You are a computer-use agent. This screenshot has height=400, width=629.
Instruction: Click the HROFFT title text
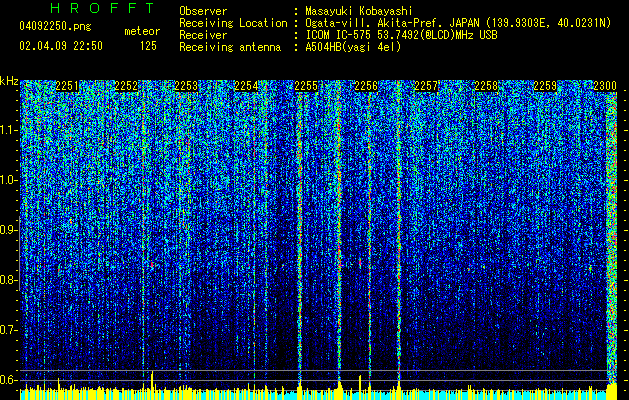[103, 8]
